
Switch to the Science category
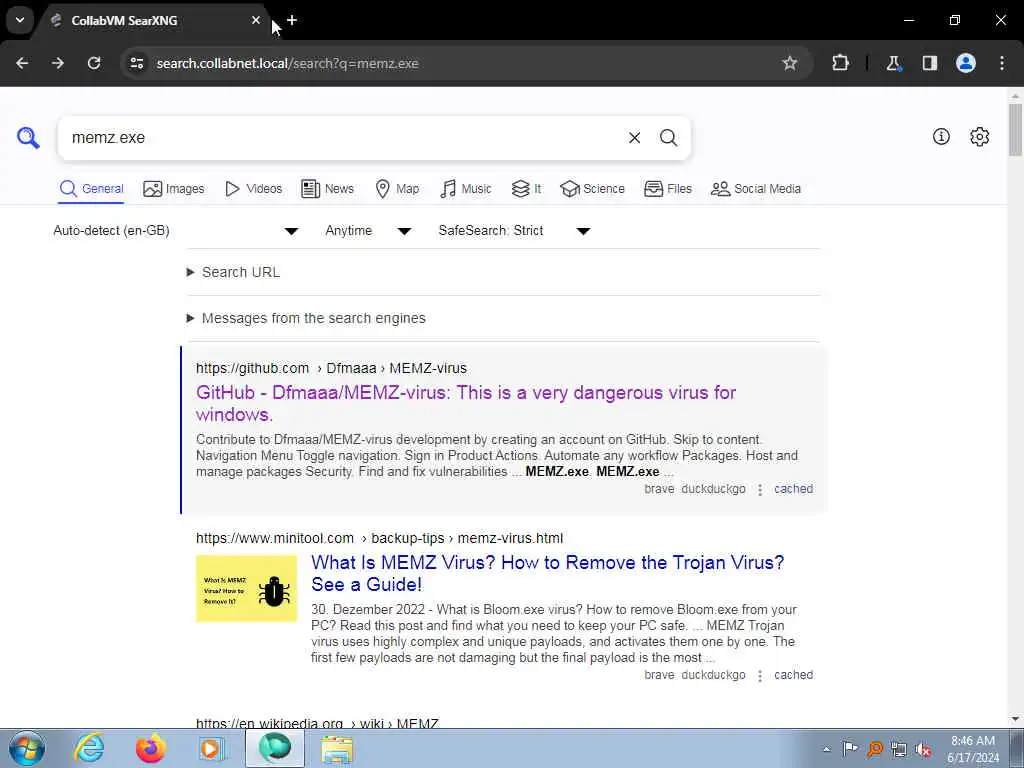click(x=592, y=189)
